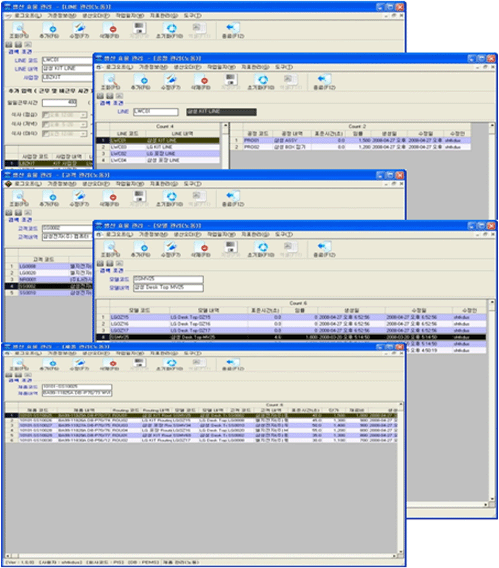
Task: Click Delete (F8) in the model management window
Action: point(201,249)
